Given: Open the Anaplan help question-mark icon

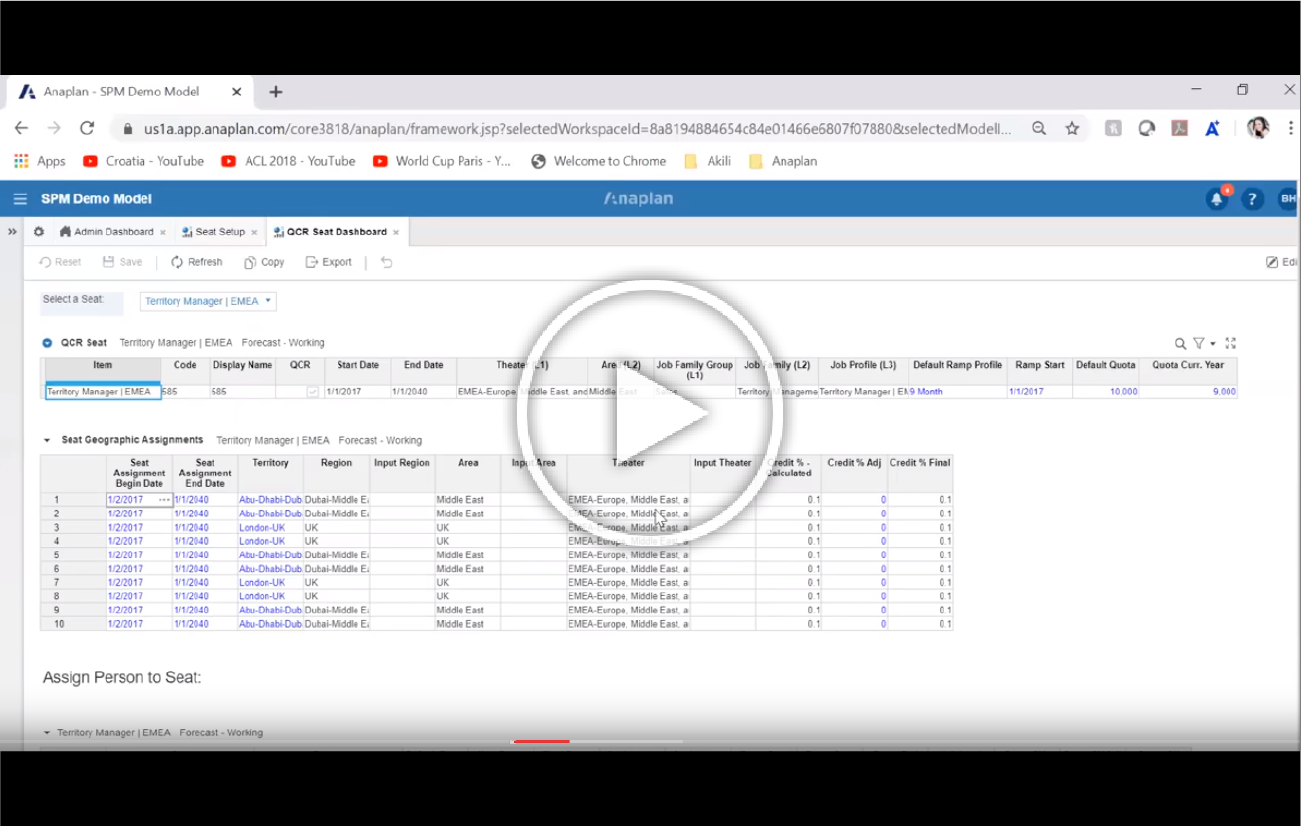Looking at the screenshot, I should [1252, 199].
